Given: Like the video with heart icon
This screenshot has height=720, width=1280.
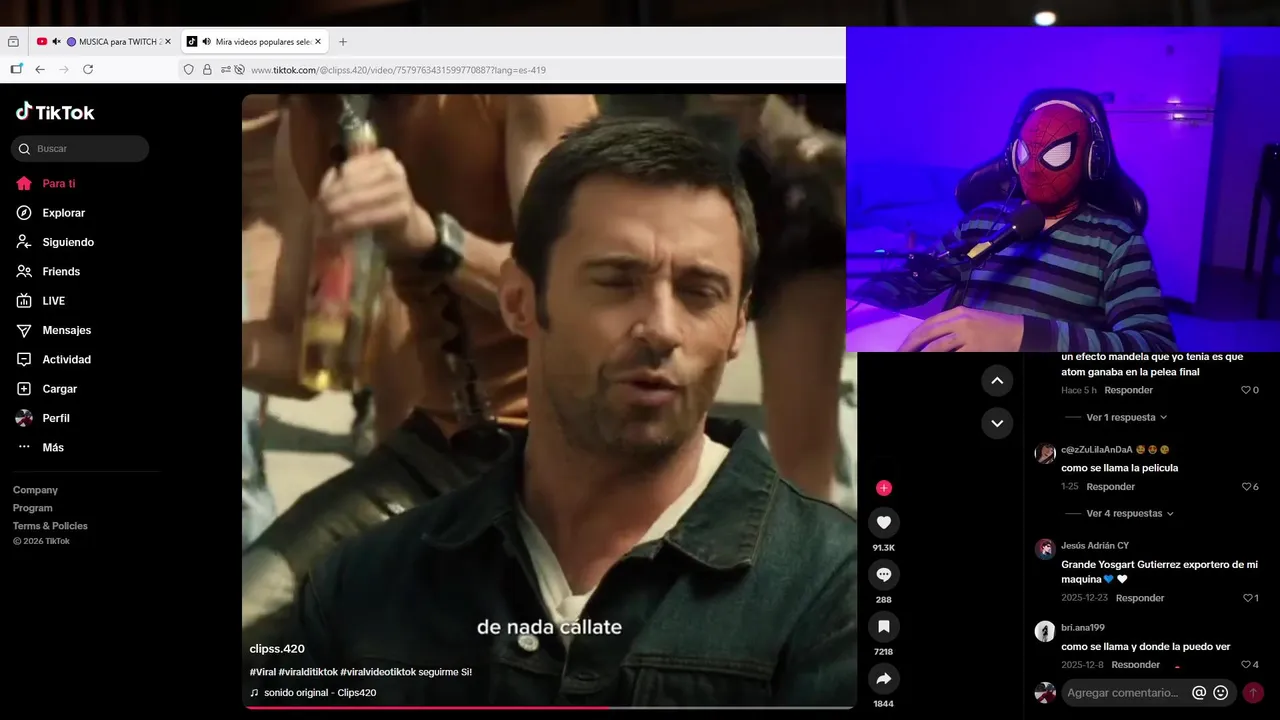Looking at the screenshot, I should tap(883, 522).
